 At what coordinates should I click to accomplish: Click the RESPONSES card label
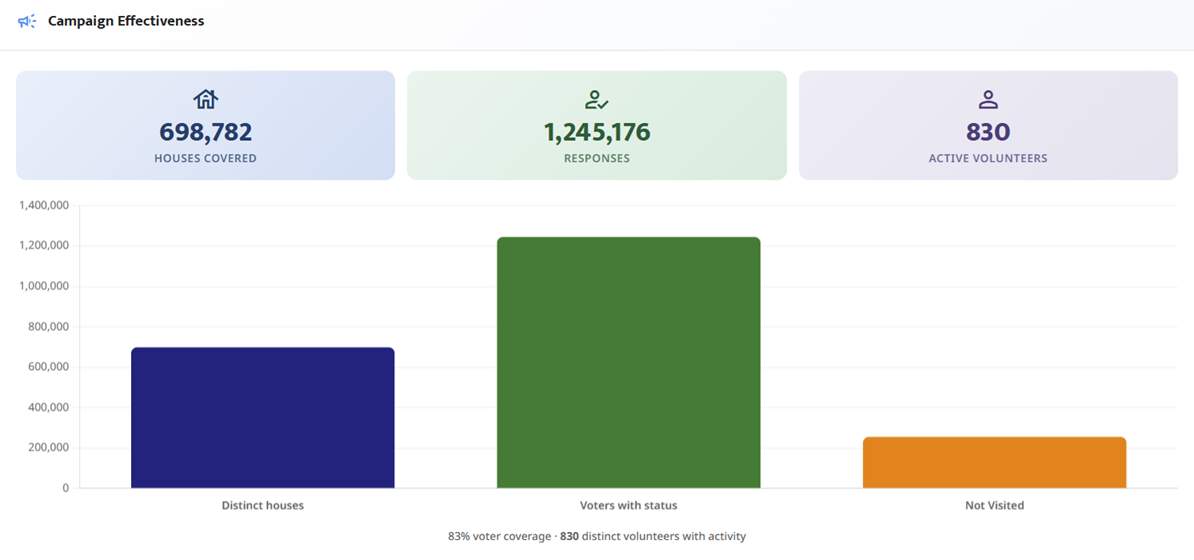[597, 158]
